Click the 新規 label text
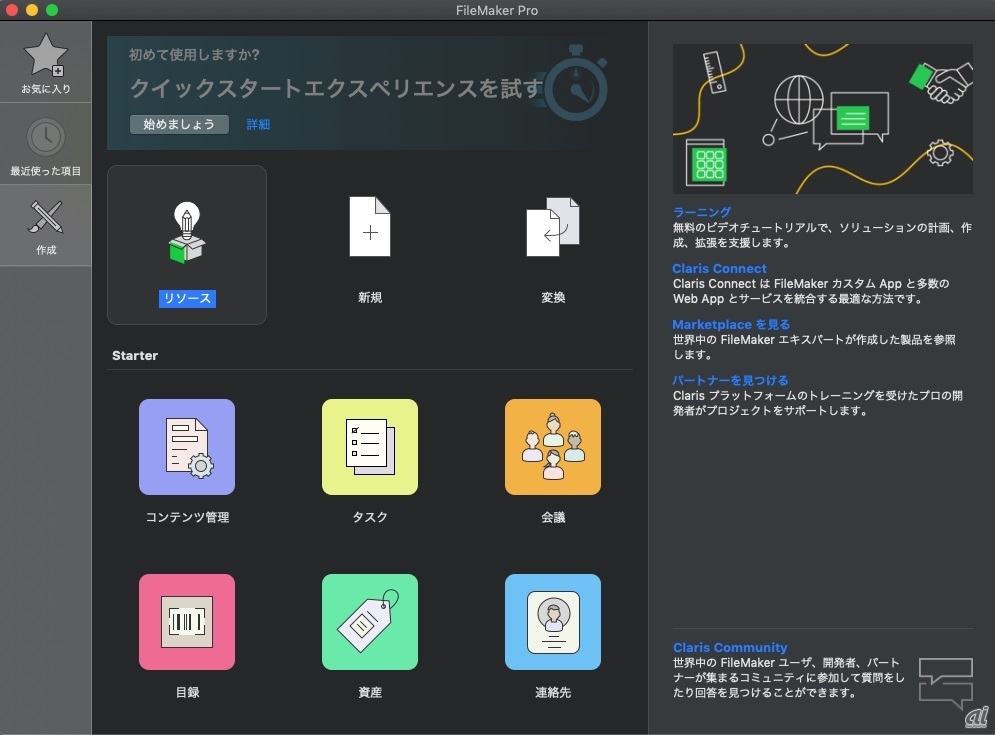This screenshot has height=735, width=995. pyautogui.click(x=370, y=297)
